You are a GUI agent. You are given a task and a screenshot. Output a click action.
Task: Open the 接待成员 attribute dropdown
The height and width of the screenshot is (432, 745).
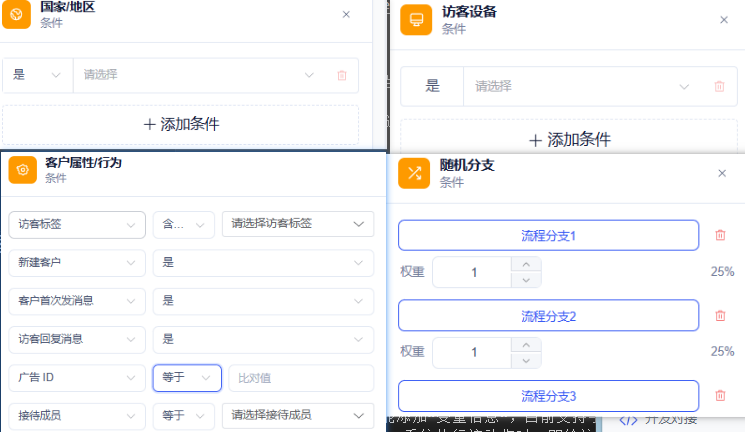click(x=77, y=416)
